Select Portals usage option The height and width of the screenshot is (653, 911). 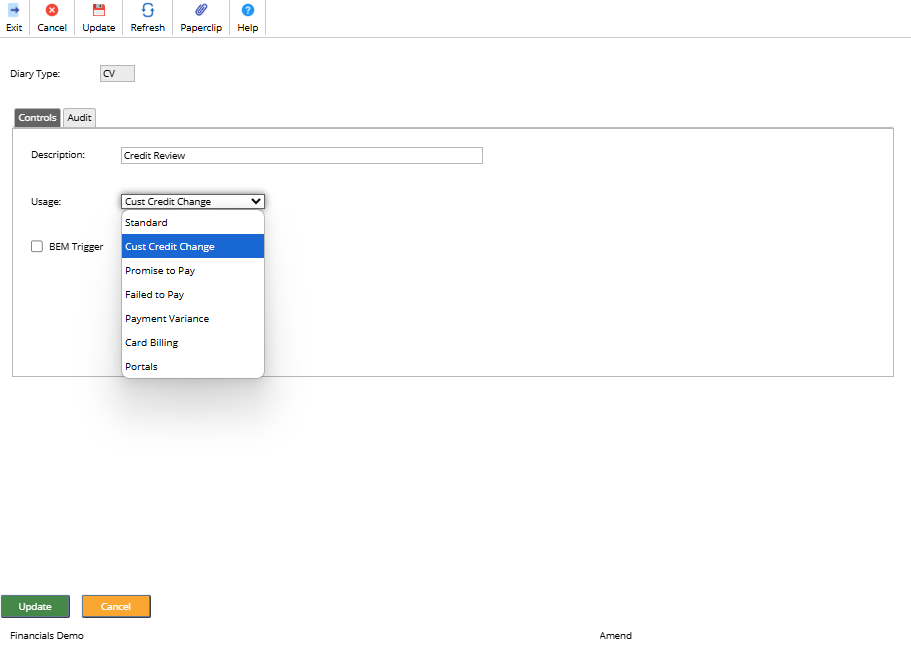click(193, 367)
